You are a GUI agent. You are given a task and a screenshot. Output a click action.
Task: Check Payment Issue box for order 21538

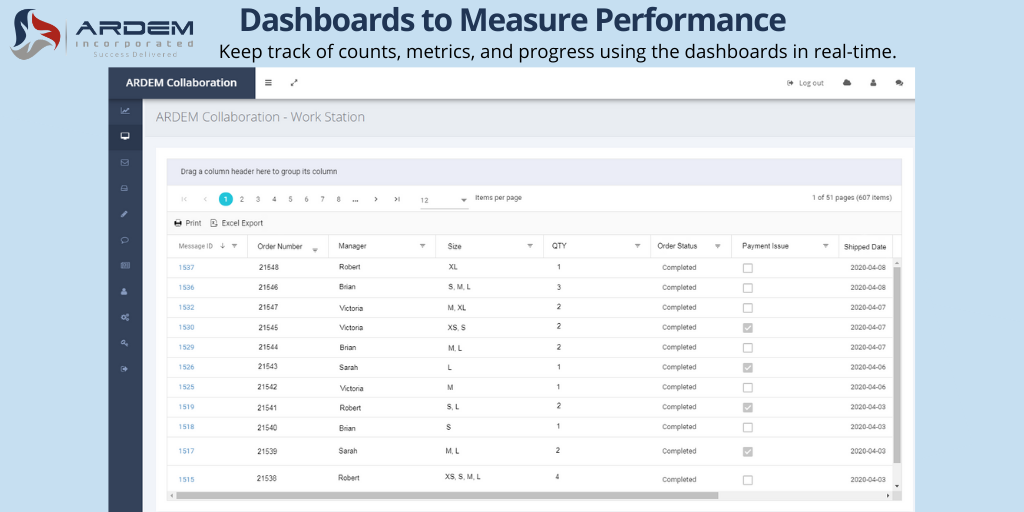748,480
